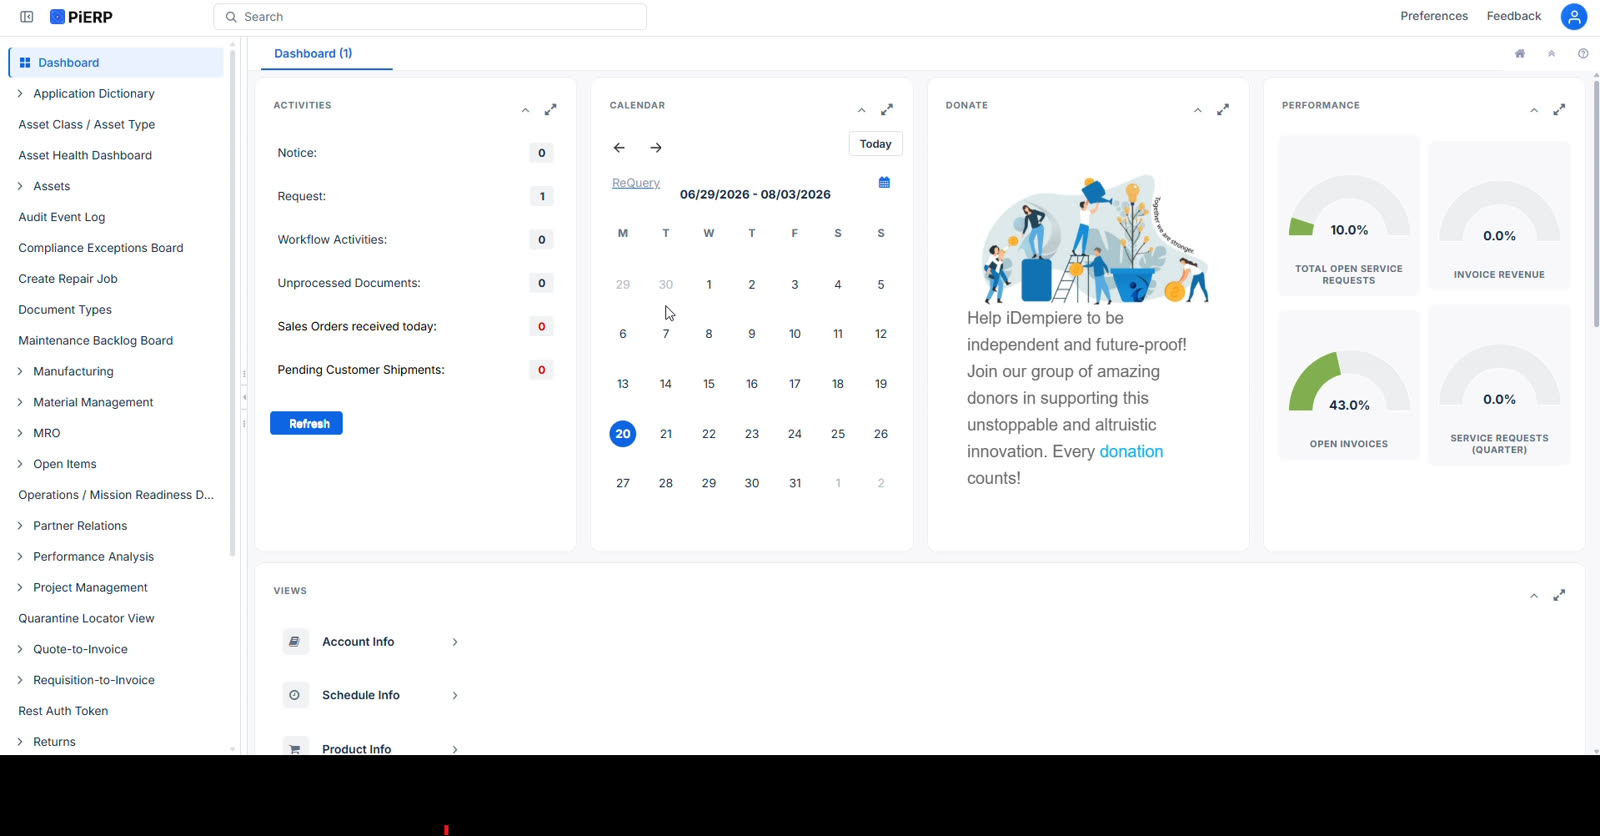Maximize the Performance panel
Screen dimensions: 1600x836
coord(1559,110)
